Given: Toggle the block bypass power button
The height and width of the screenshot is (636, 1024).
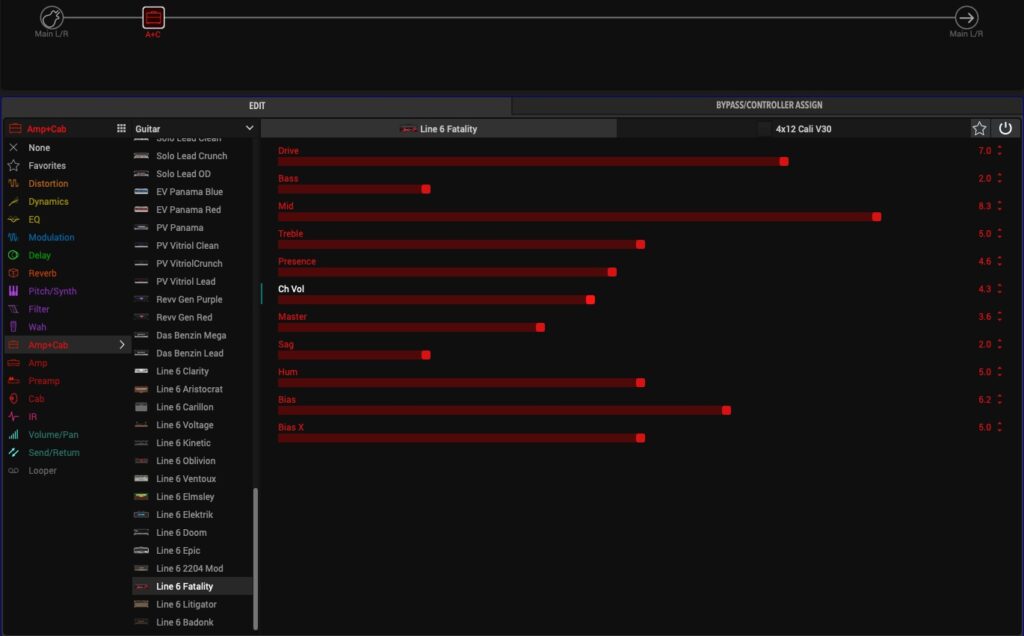Looking at the screenshot, I should coord(1005,128).
